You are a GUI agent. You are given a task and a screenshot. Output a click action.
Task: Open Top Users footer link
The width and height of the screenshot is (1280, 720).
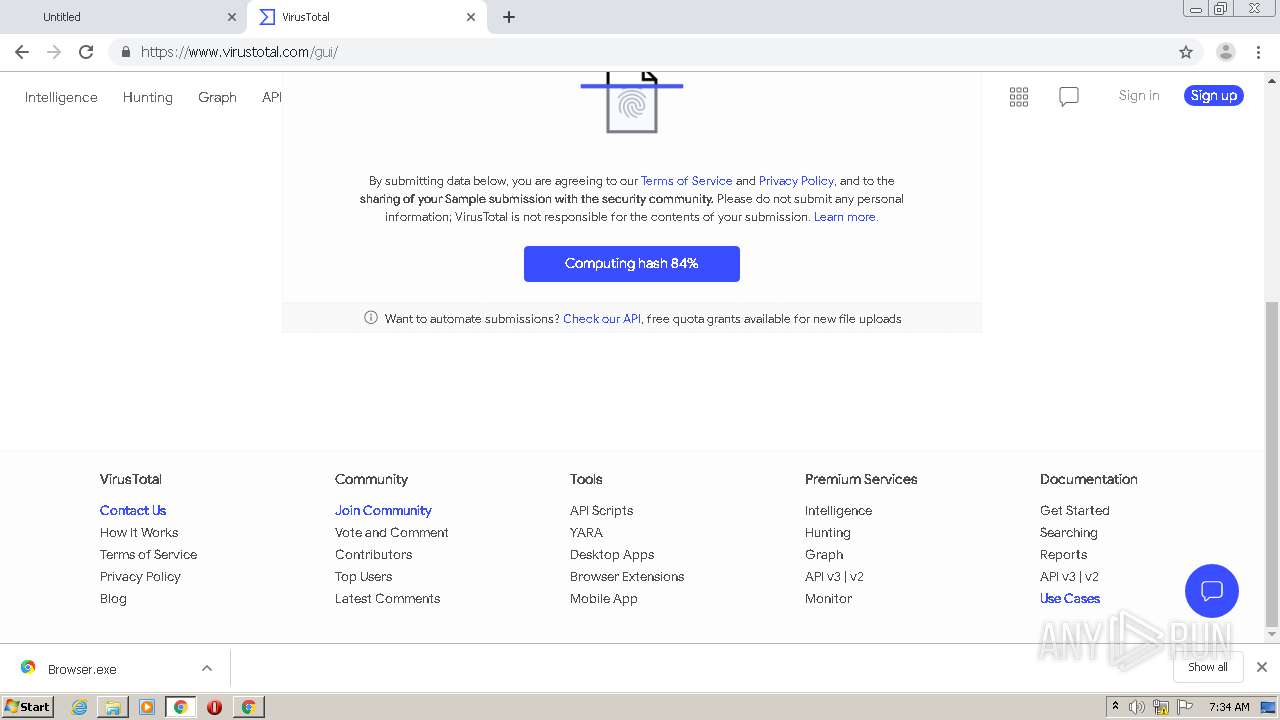[364, 576]
